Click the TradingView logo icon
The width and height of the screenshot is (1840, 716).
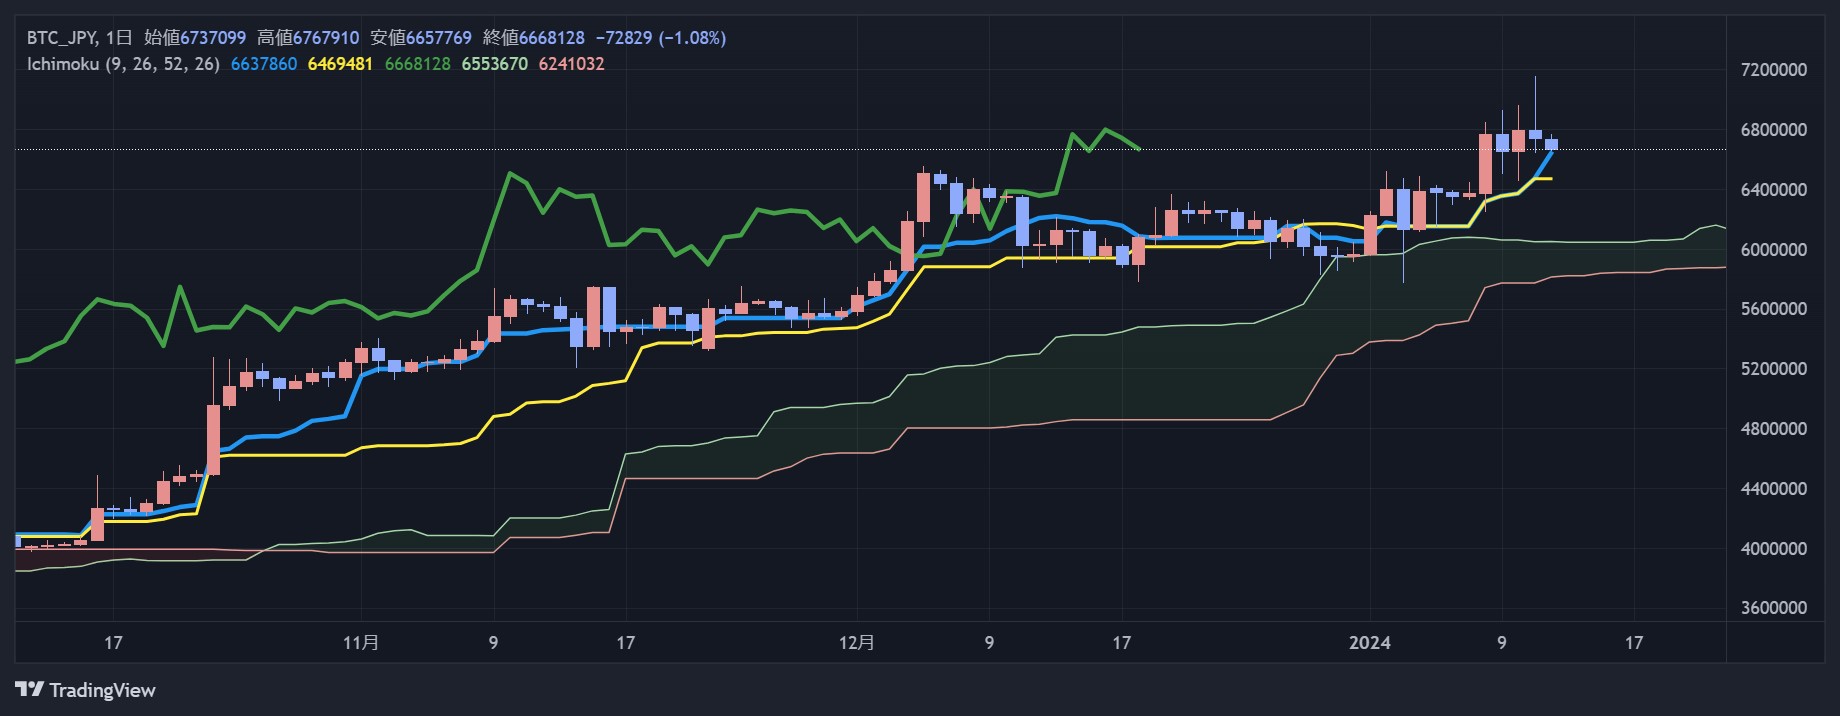pyautogui.click(x=29, y=690)
